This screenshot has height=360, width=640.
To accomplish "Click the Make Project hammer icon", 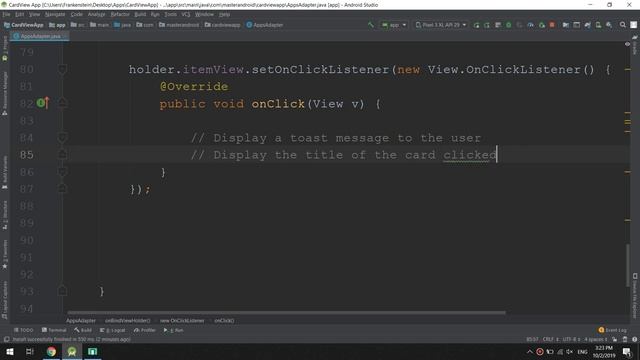I will 371,25.
